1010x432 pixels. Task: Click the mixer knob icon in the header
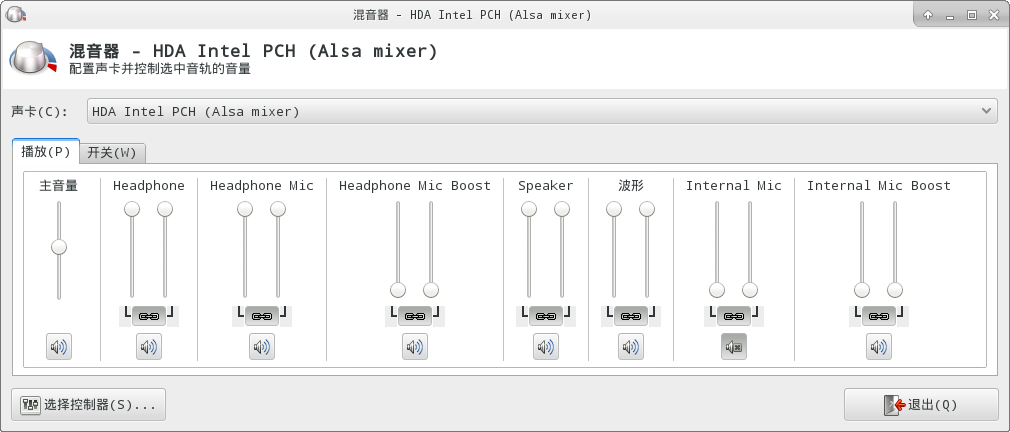click(33, 59)
